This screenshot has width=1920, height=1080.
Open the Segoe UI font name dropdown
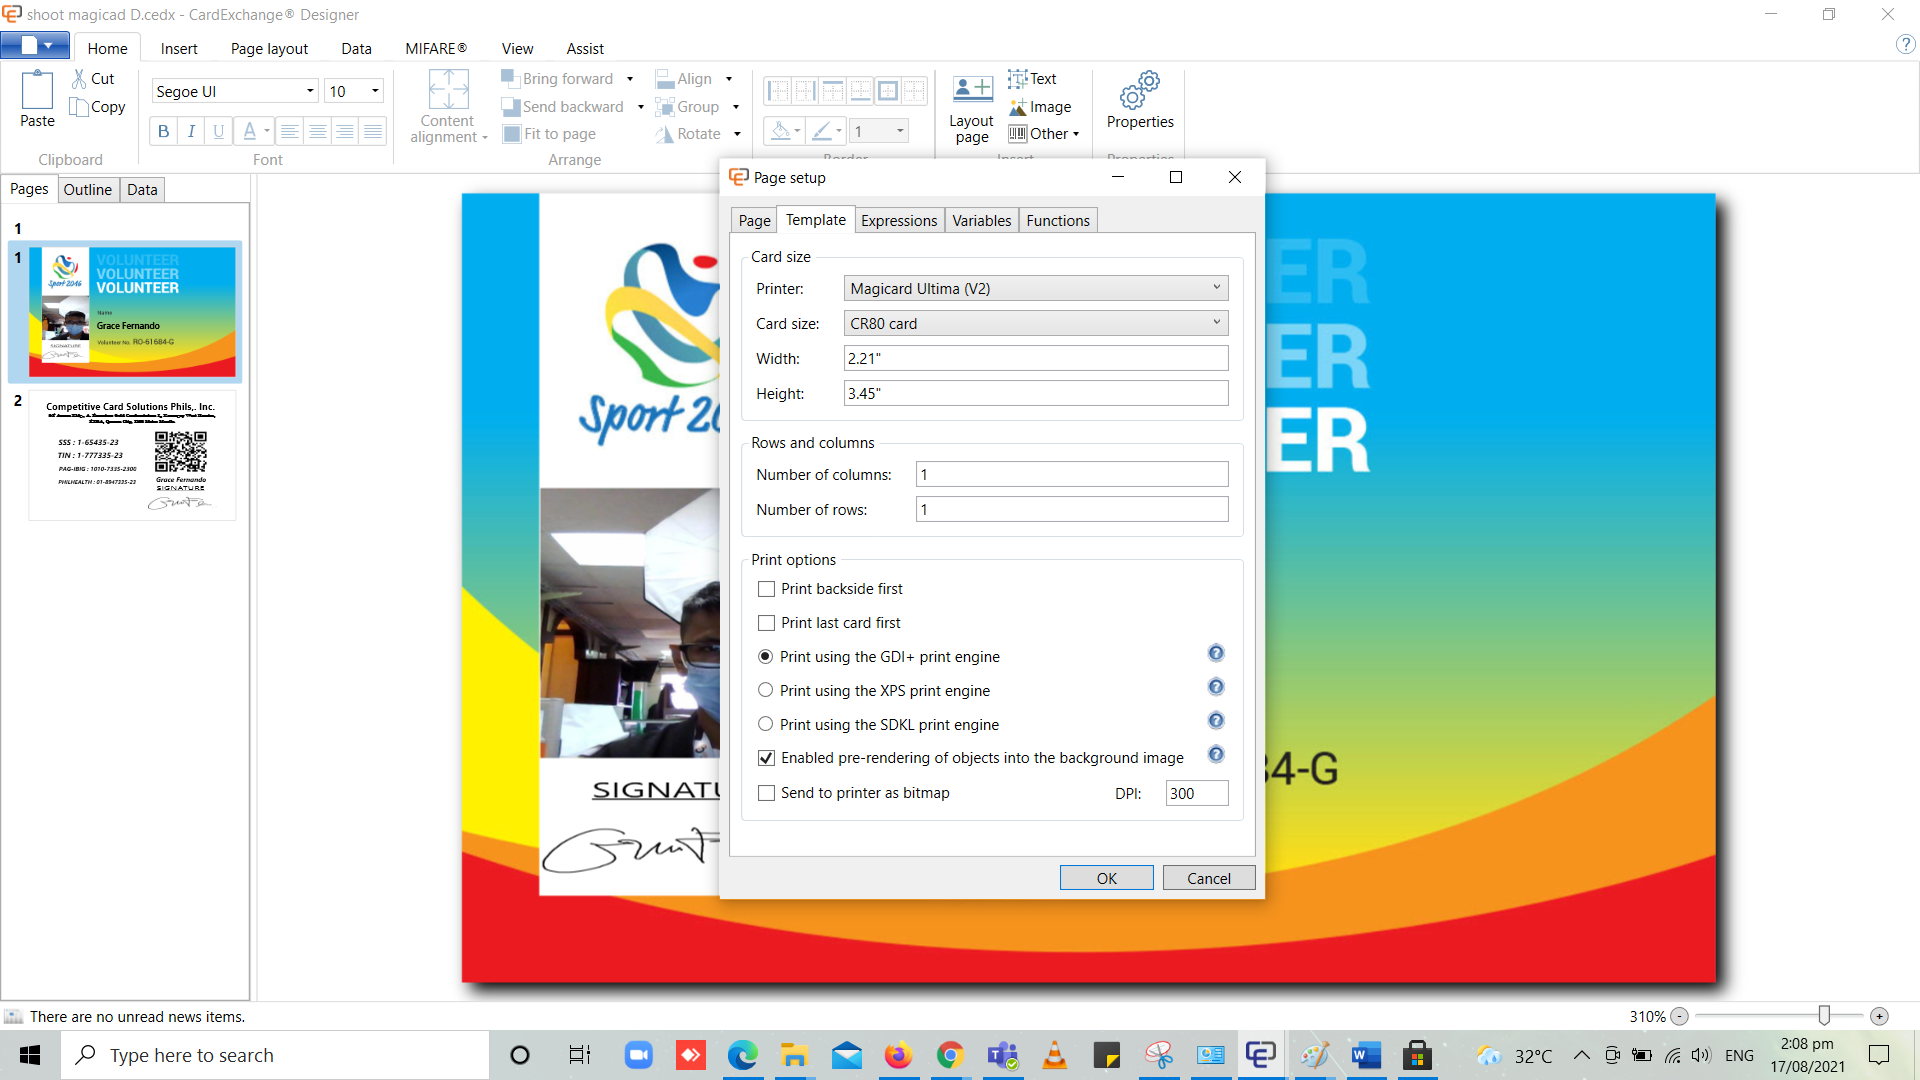[x=310, y=91]
